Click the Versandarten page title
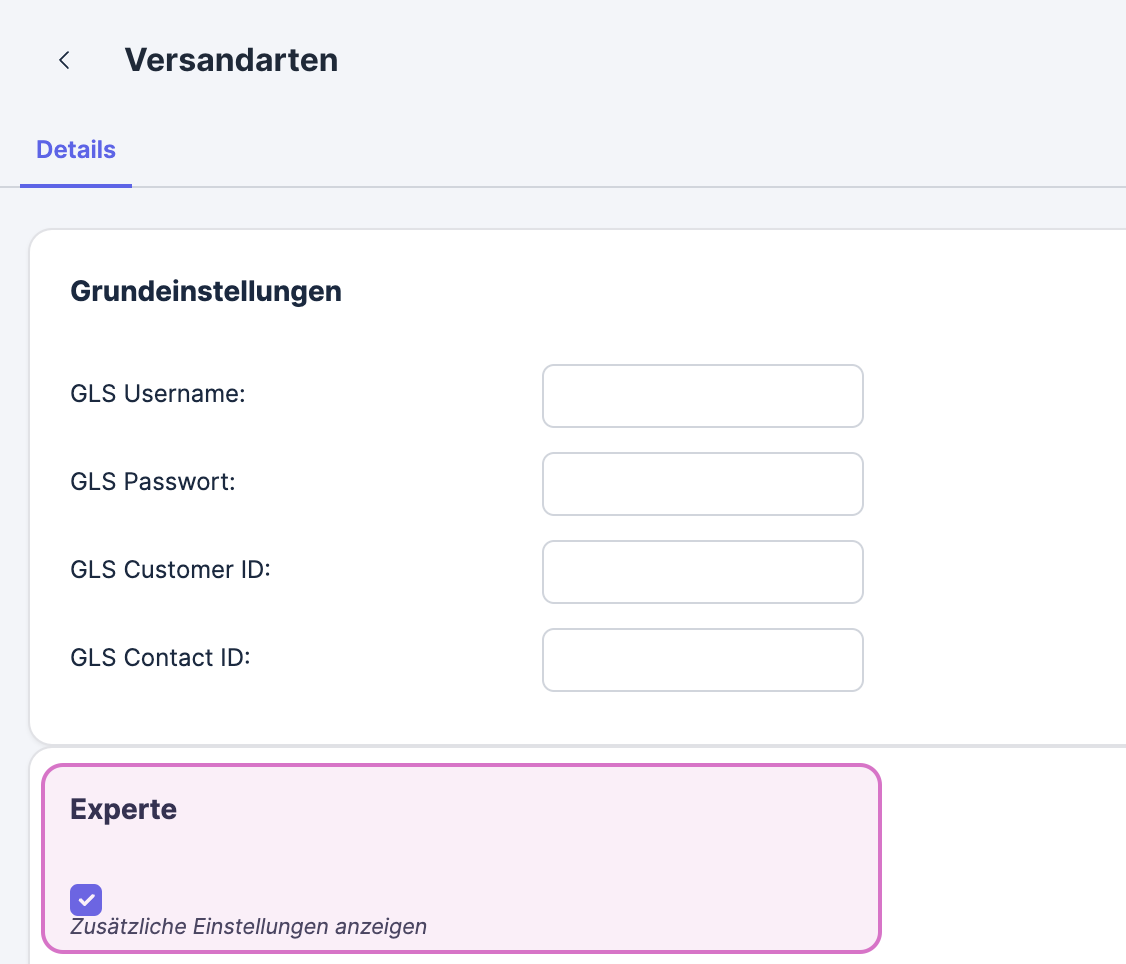Screen dimensions: 1126x964 pyautogui.click(x=231, y=60)
